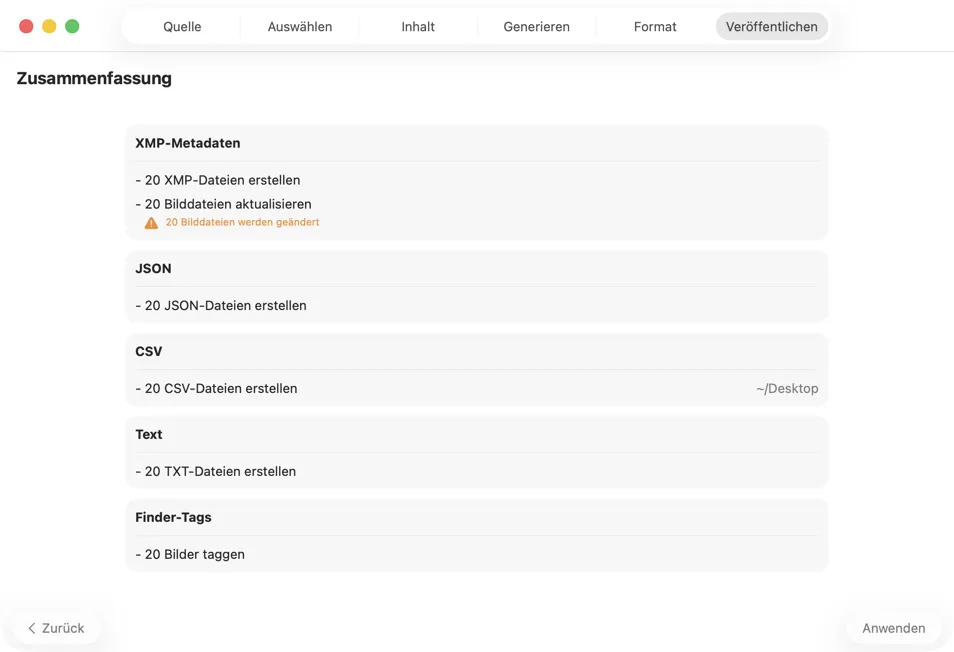Select the '20 Bilder taggen' row

click(190, 554)
